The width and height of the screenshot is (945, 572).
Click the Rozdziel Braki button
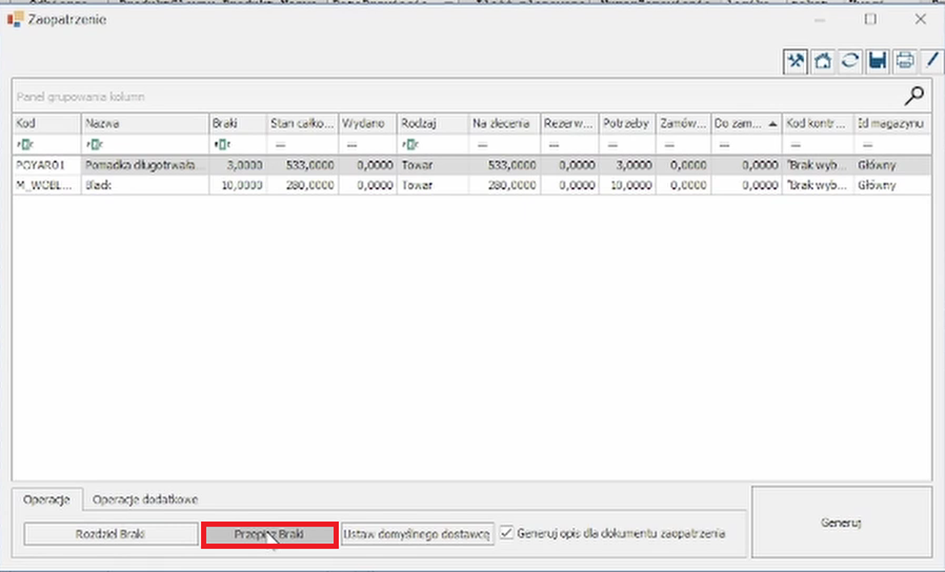[x=110, y=535]
